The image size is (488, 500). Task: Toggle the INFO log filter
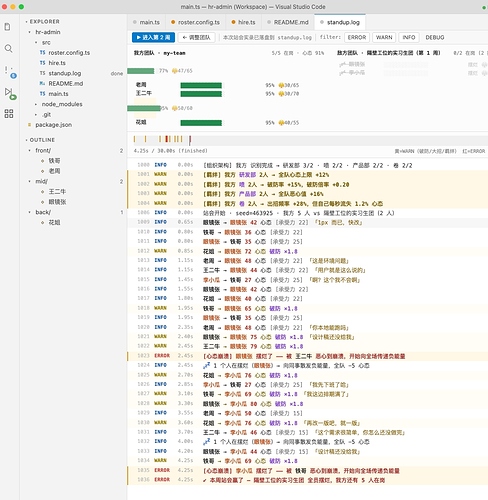click(409, 37)
